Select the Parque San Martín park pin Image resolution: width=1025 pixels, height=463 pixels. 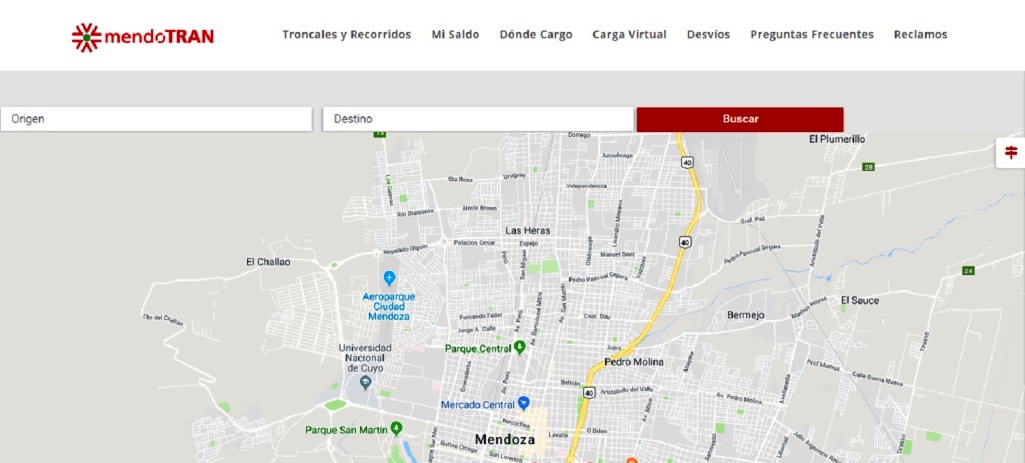click(395, 429)
